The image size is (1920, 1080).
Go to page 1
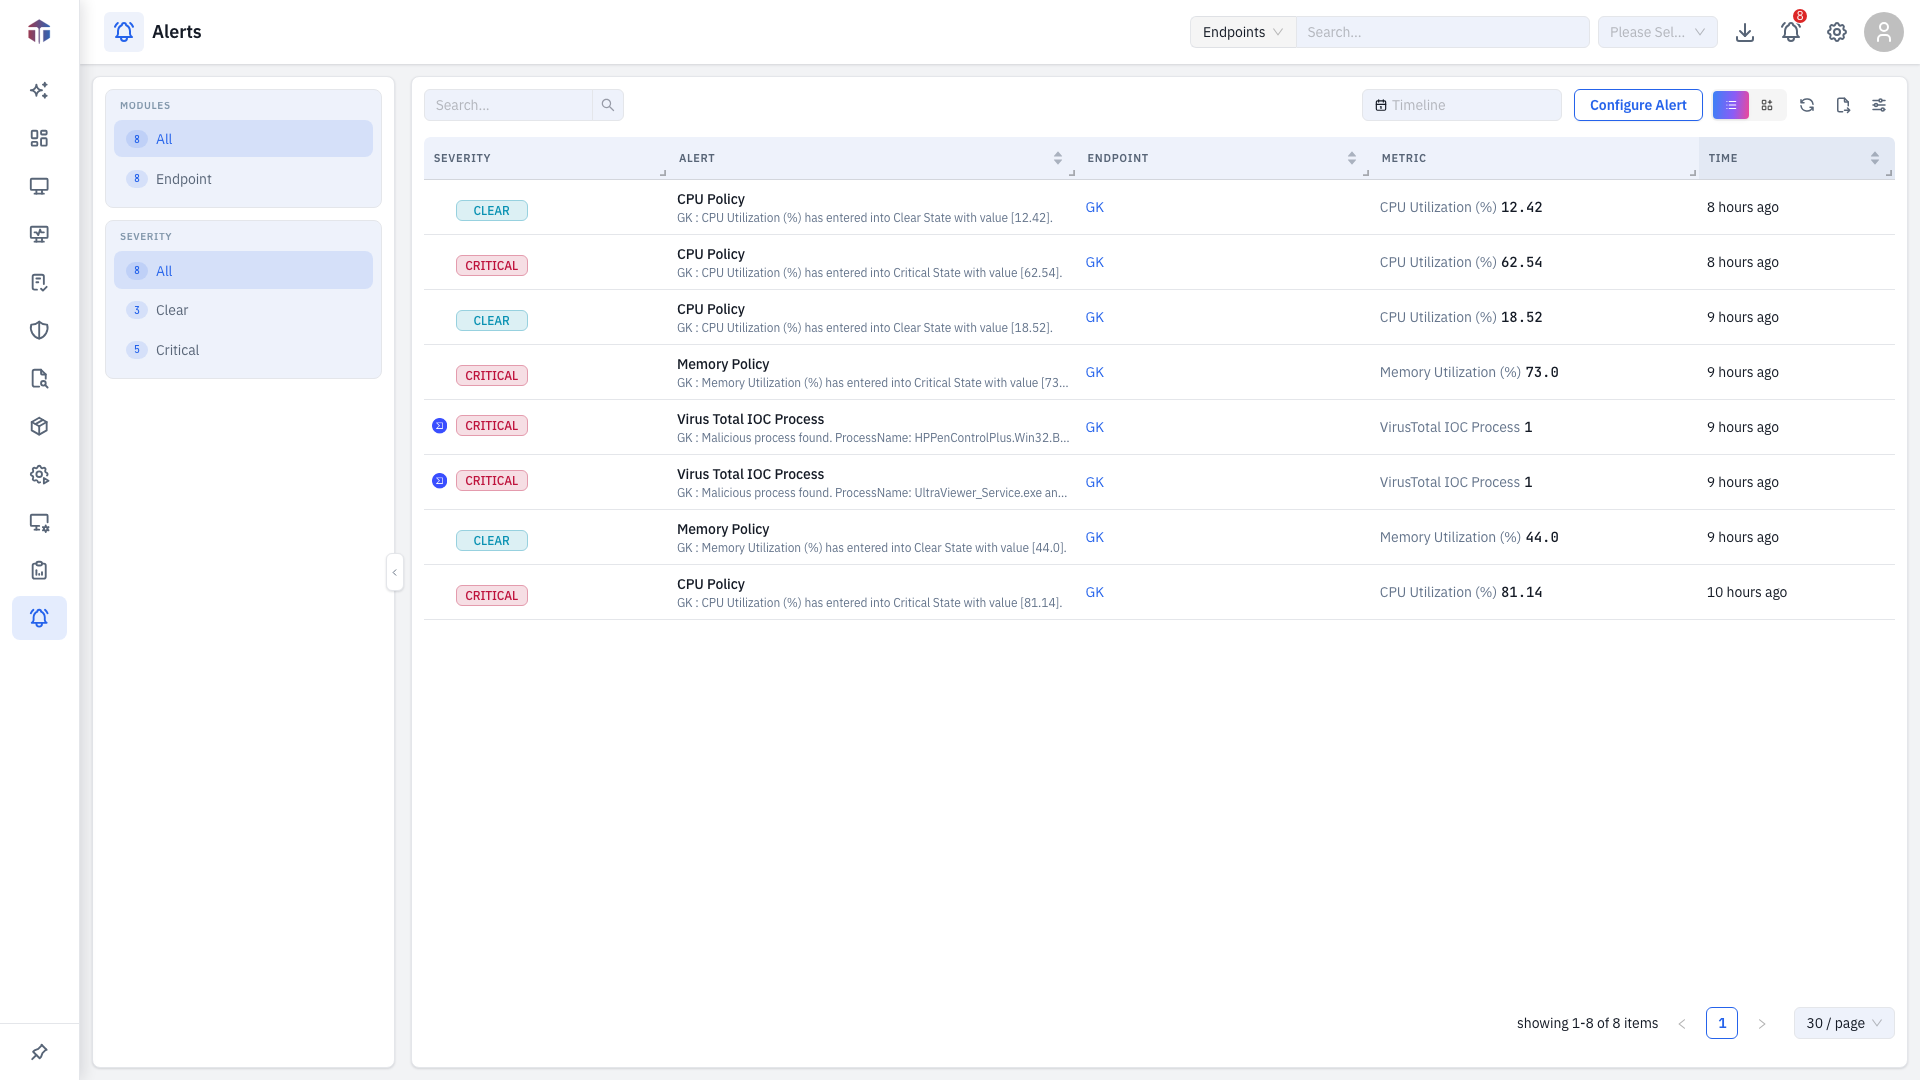point(1722,1023)
